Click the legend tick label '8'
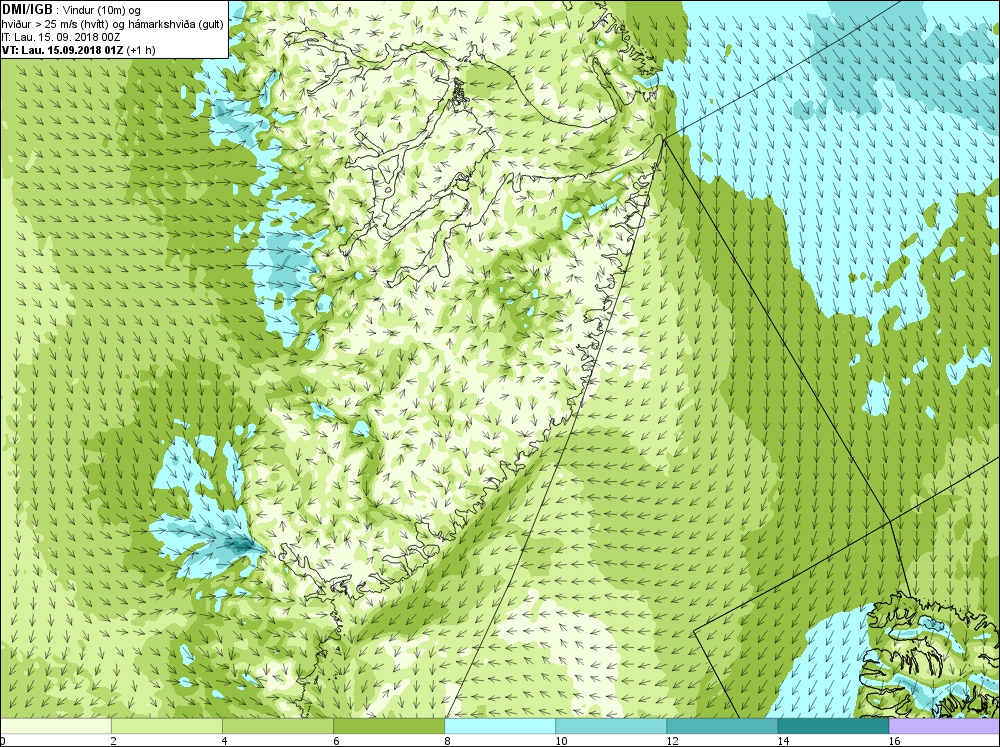1000x747 pixels. 447,741
